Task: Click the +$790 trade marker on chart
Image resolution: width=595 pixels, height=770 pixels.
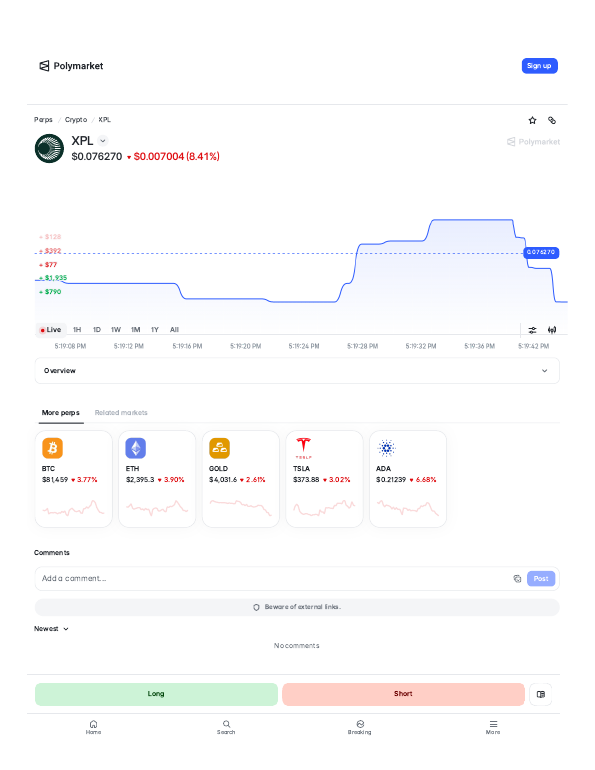Action: [x=50, y=292]
